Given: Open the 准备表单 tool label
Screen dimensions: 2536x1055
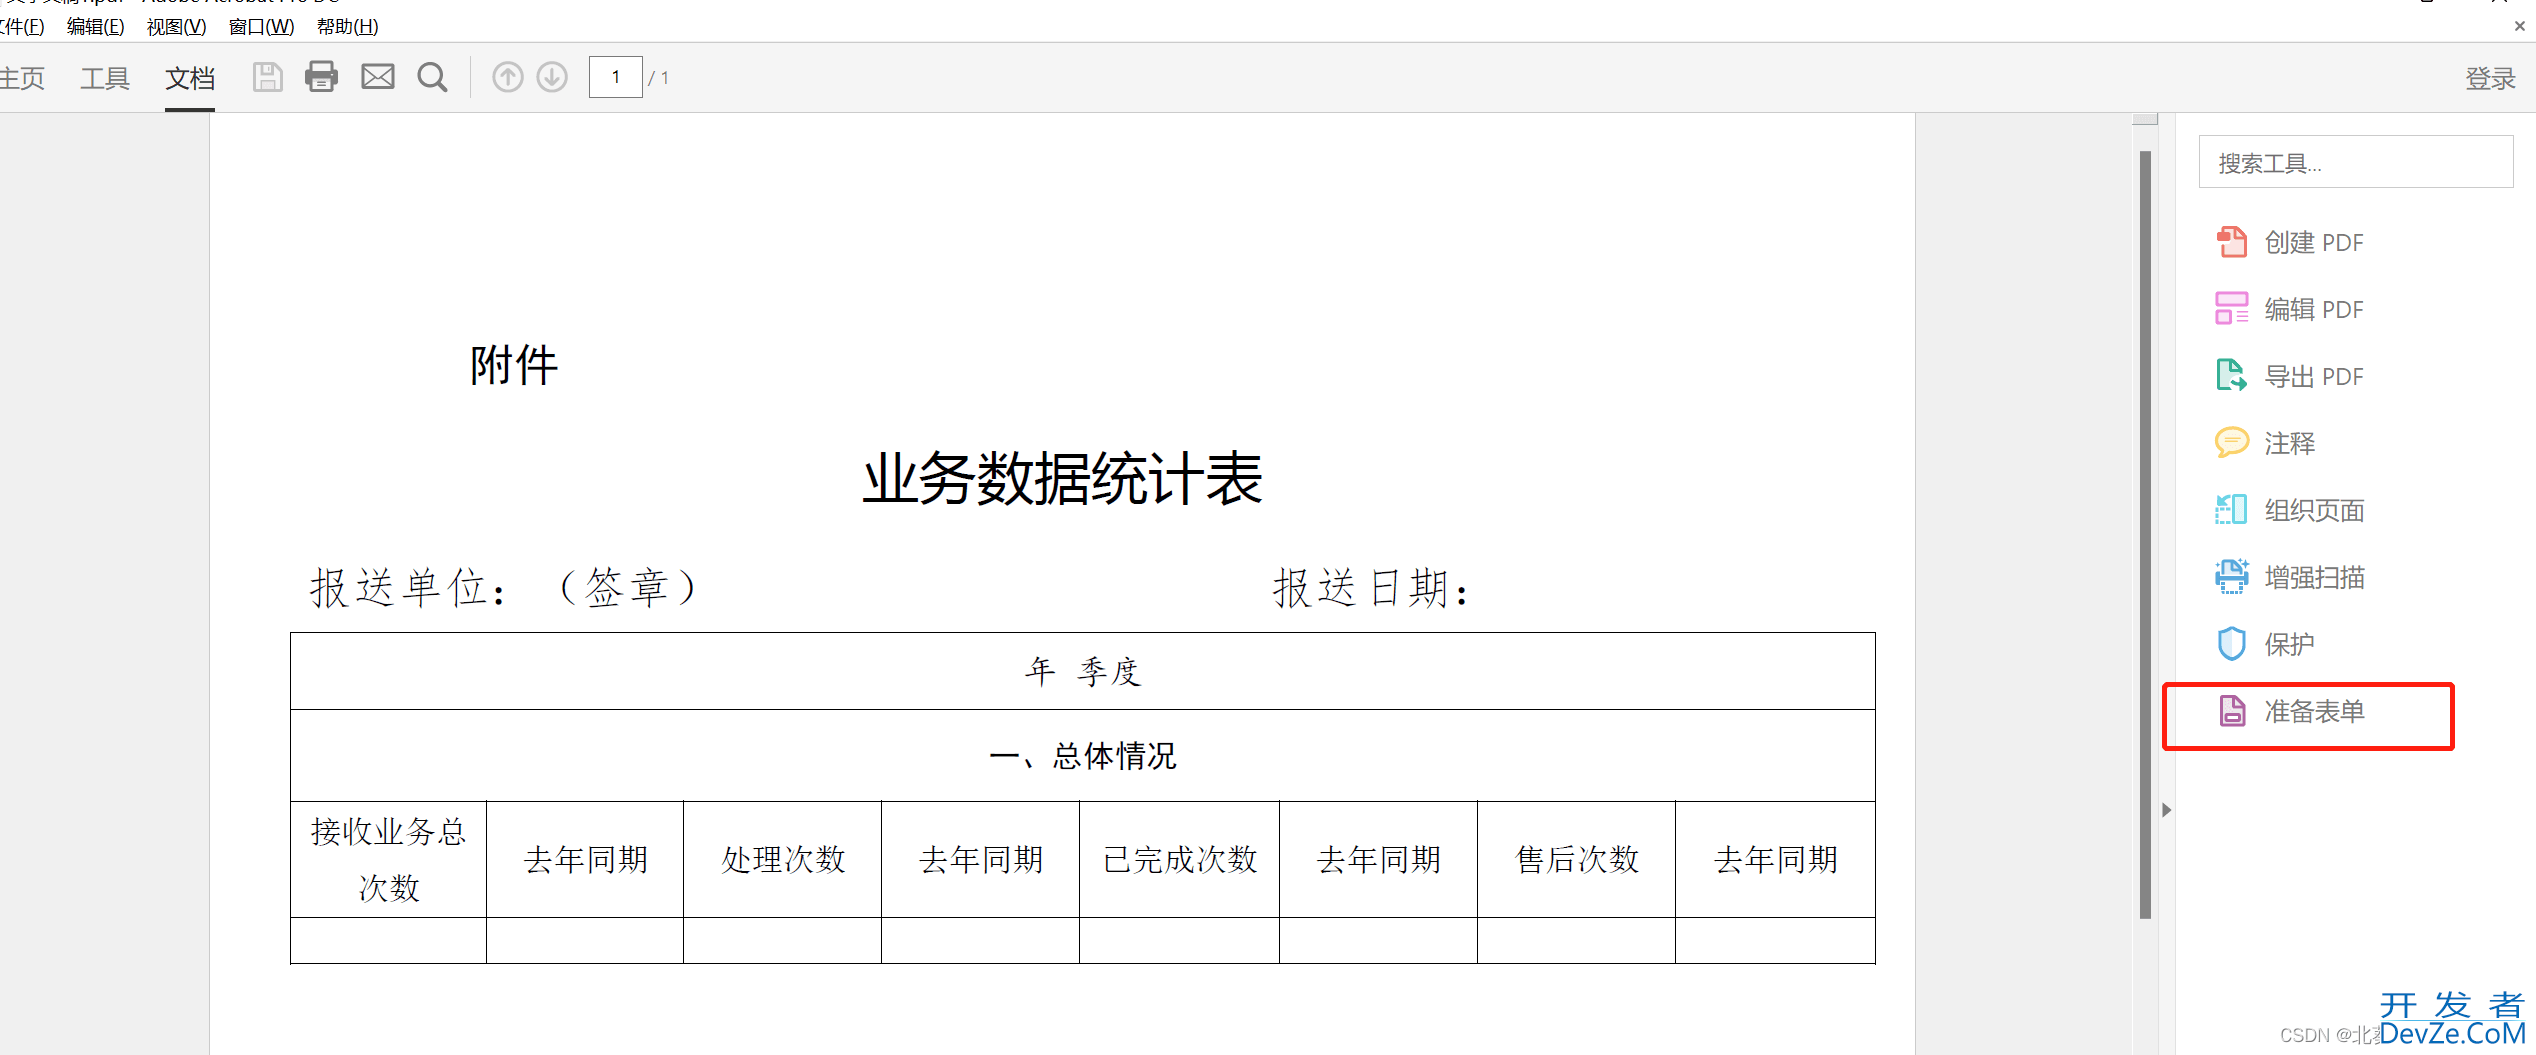Looking at the screenshot, I should (2315, 712).
